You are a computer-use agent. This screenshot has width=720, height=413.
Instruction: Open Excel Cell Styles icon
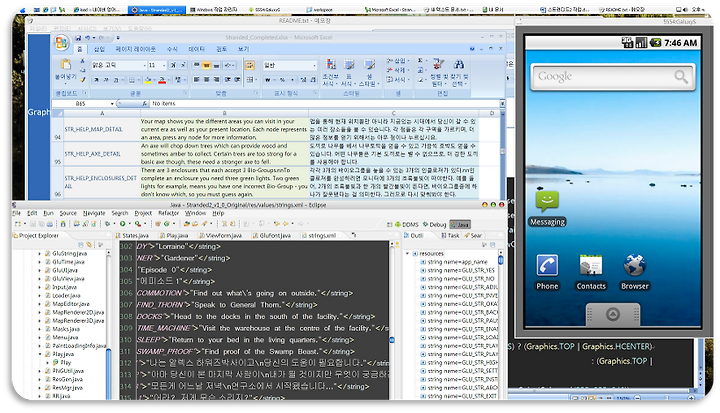point(369,64)
